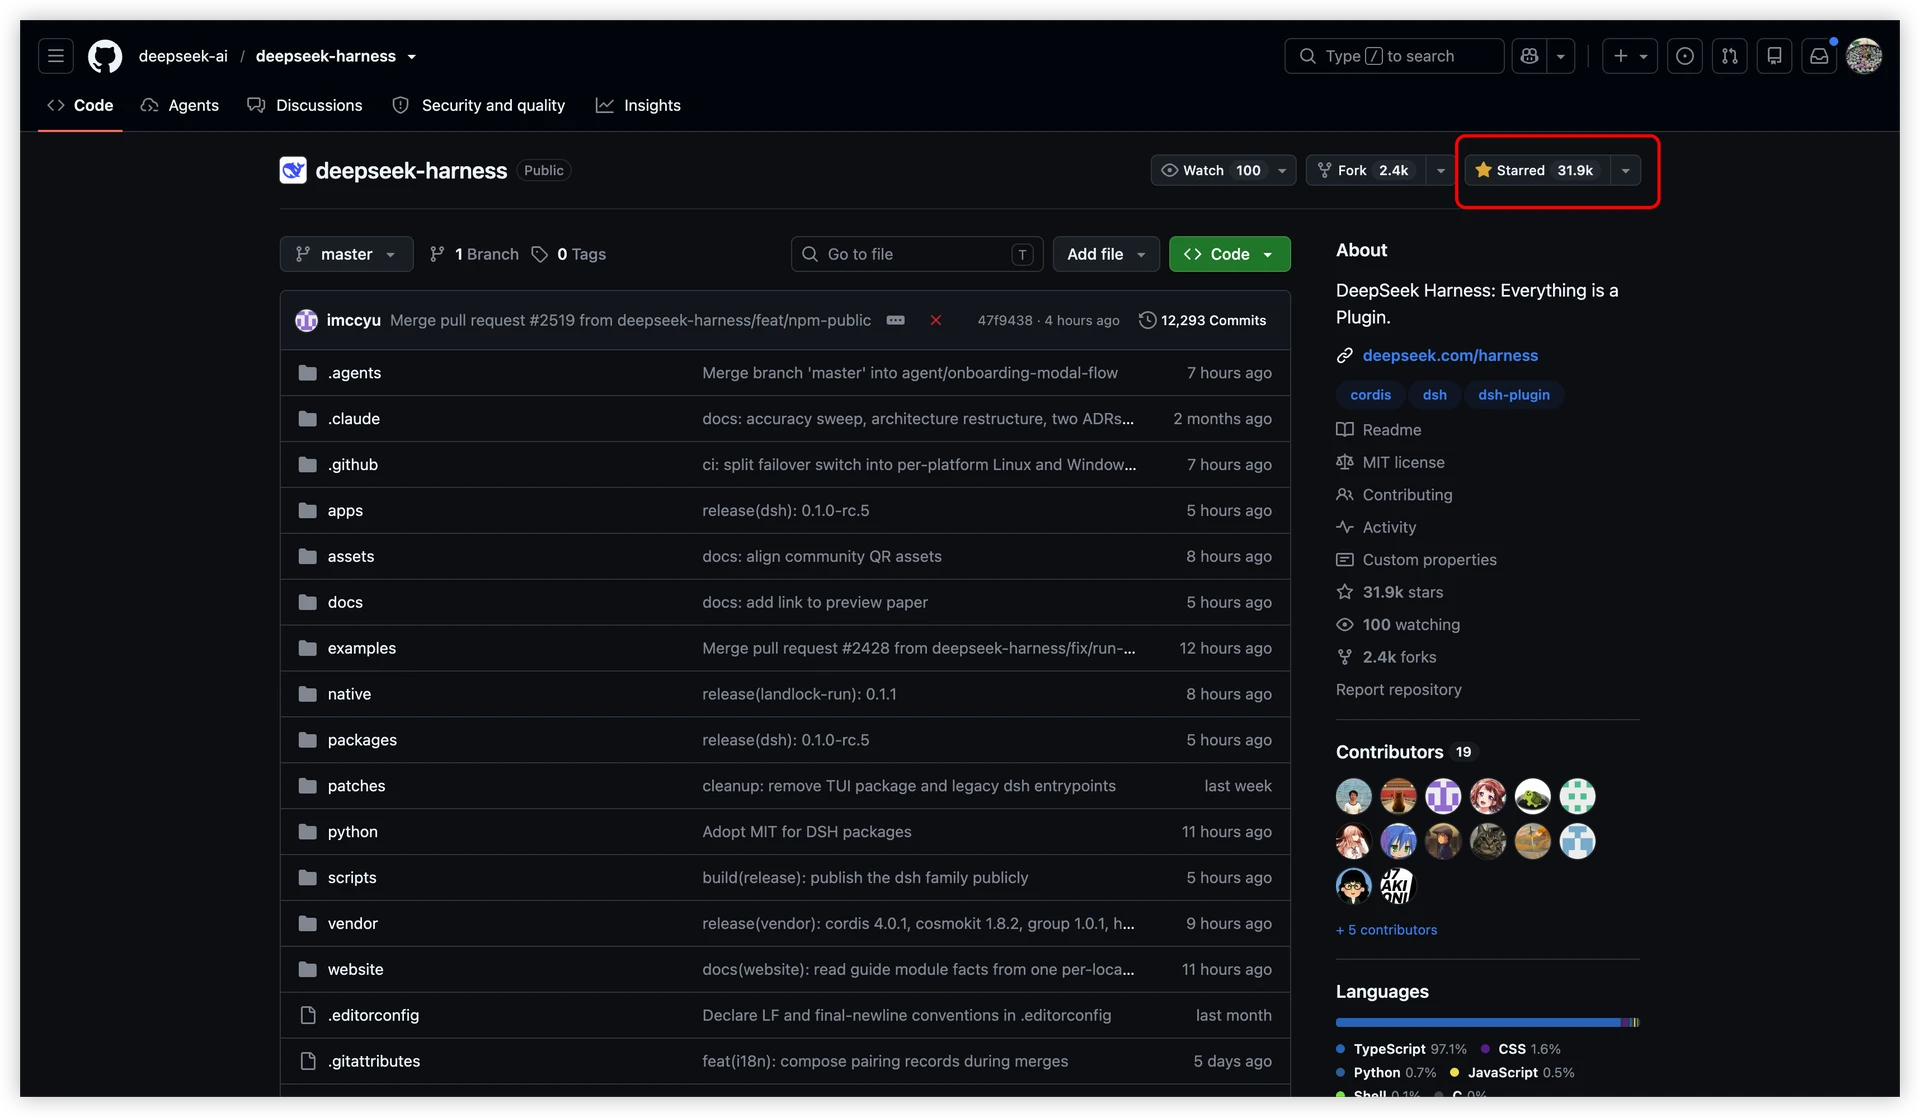Open the packages folder
Image resolution: width=1920 pixels, height=1117 pixels.
click(x=362, y=740)
